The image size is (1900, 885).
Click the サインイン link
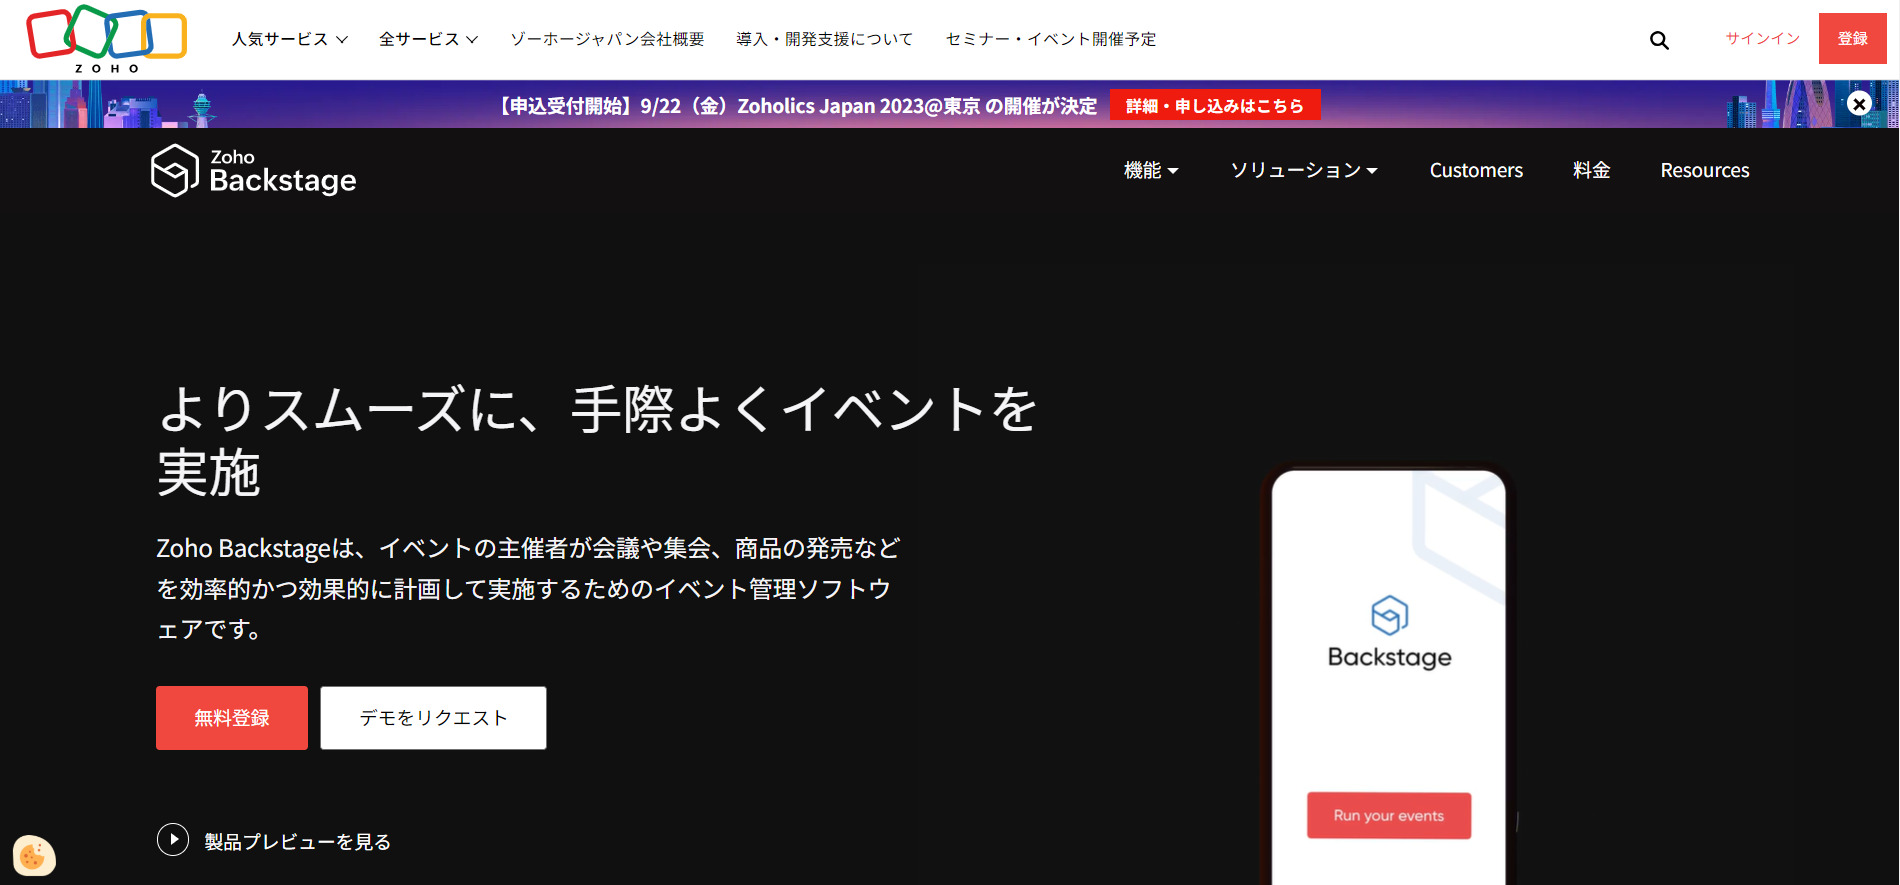point(1762,38)
